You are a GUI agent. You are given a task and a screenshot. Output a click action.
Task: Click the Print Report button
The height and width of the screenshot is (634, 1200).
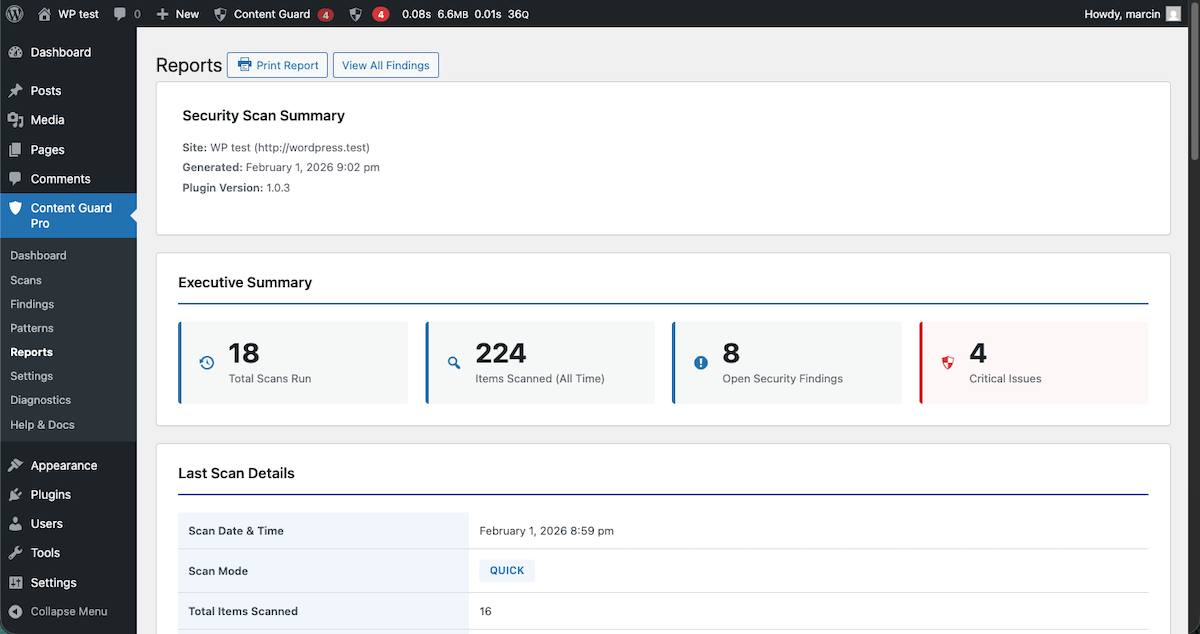click(x=277, y=64)
